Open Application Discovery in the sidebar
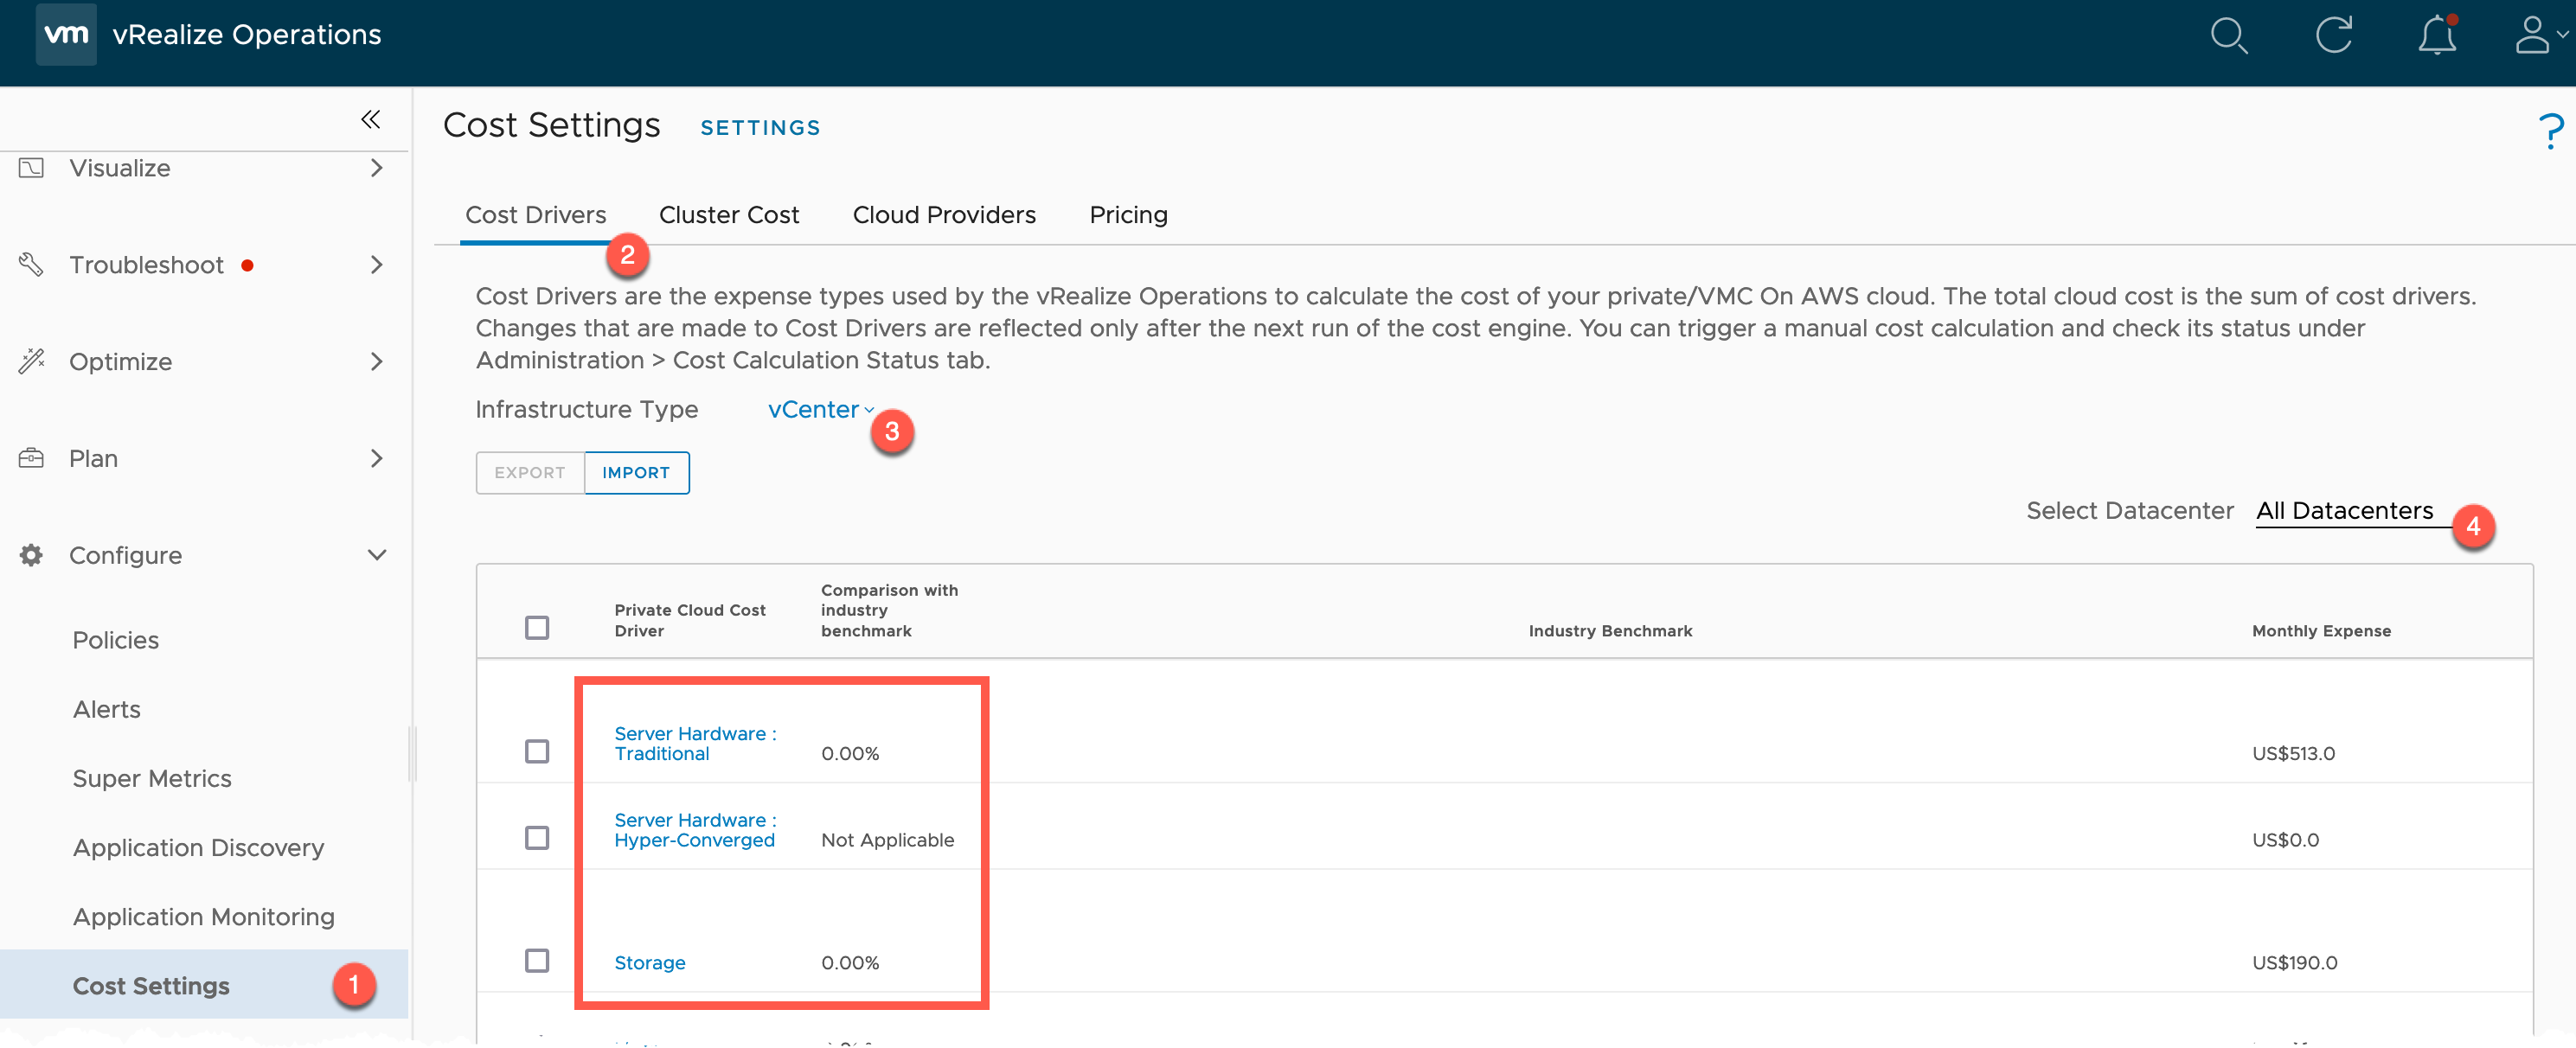Viewport: 2576px width, 1048px height. coord(198,847)
